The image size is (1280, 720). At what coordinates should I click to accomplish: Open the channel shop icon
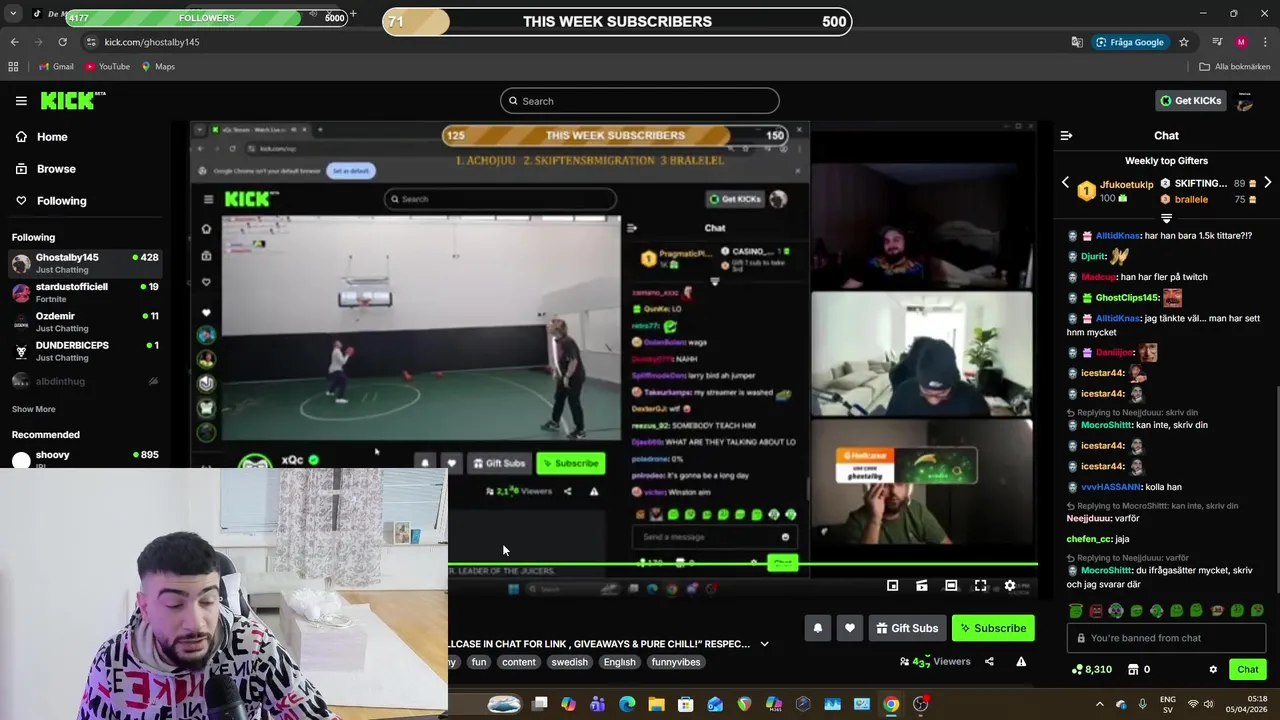pyautogui.click(x=1133, y=670)
